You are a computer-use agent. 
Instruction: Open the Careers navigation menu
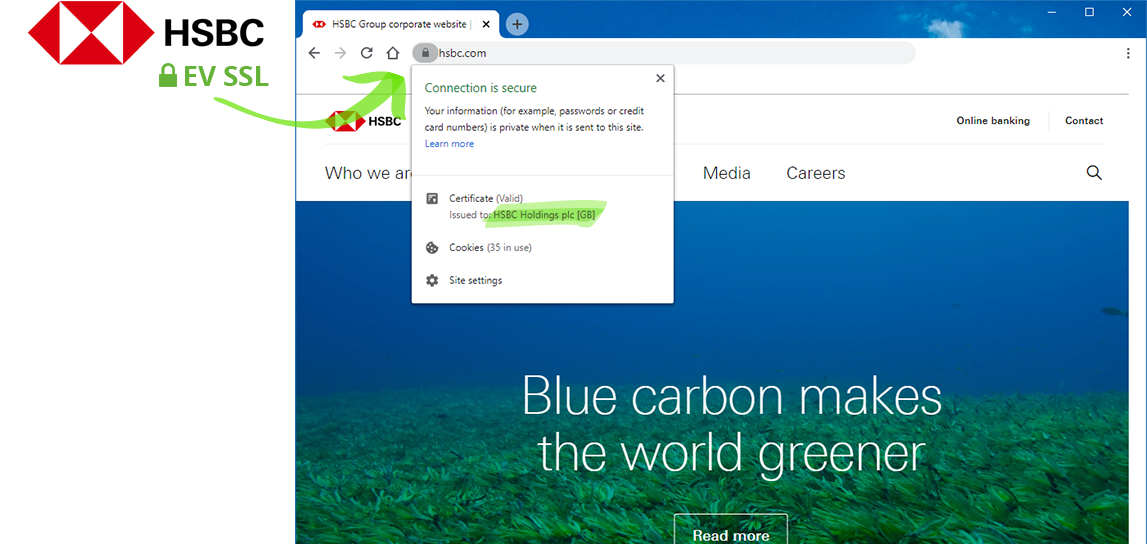815,173
